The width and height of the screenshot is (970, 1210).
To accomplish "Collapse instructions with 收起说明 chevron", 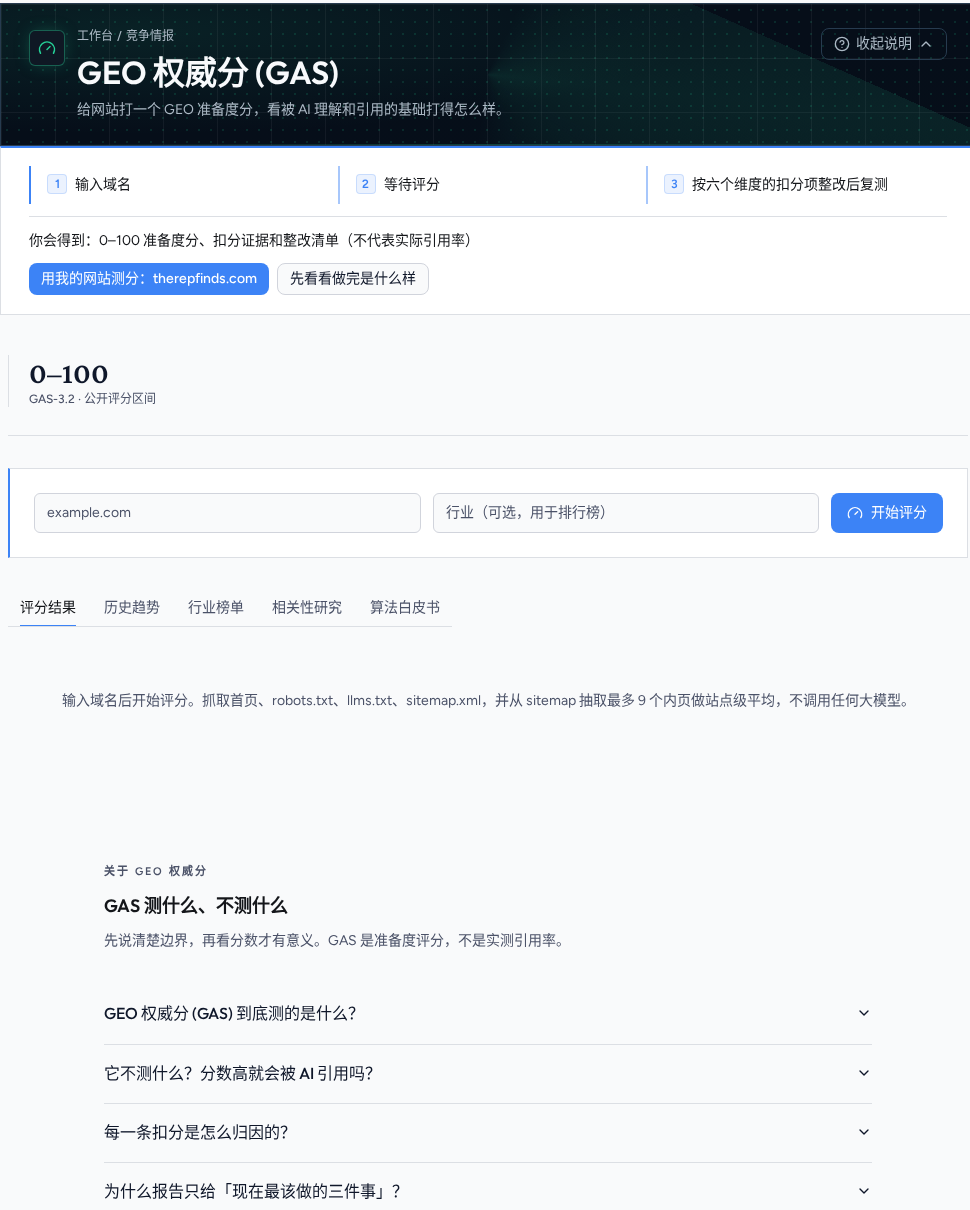I will pos(926,44).
